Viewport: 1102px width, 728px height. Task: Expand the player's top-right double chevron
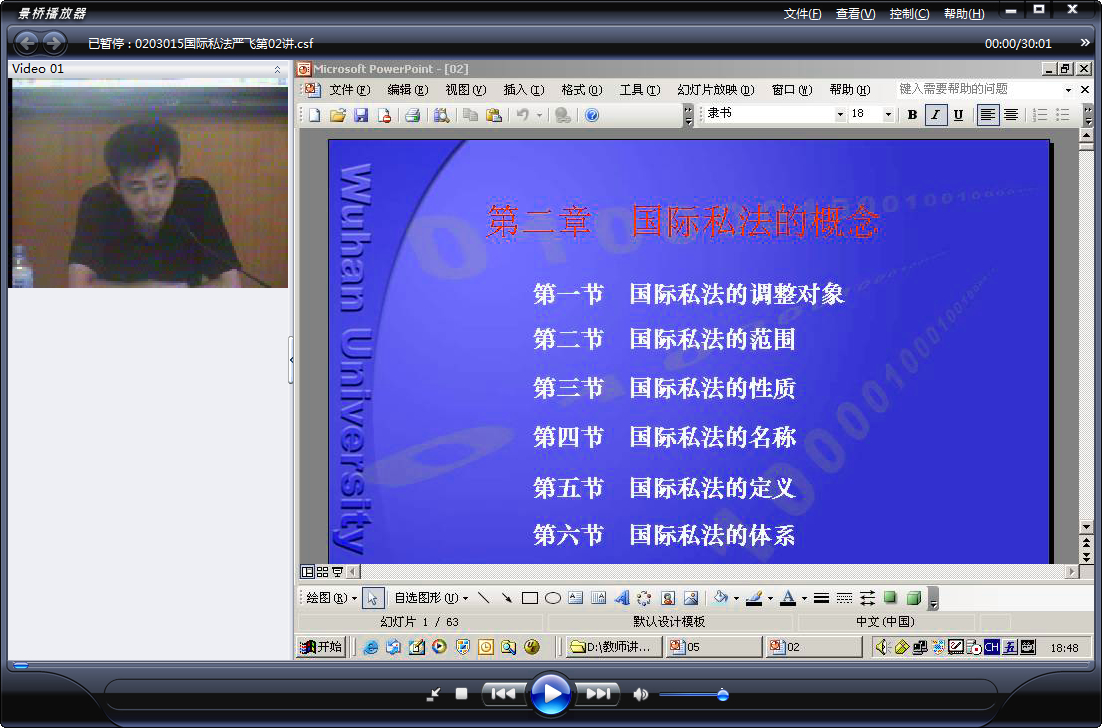(1084, 43)
